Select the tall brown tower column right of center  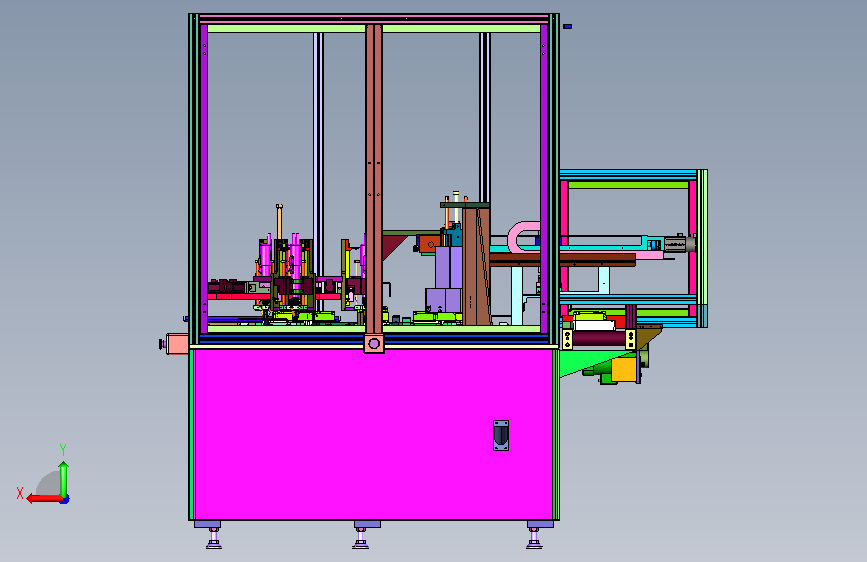tap(477, 266)
